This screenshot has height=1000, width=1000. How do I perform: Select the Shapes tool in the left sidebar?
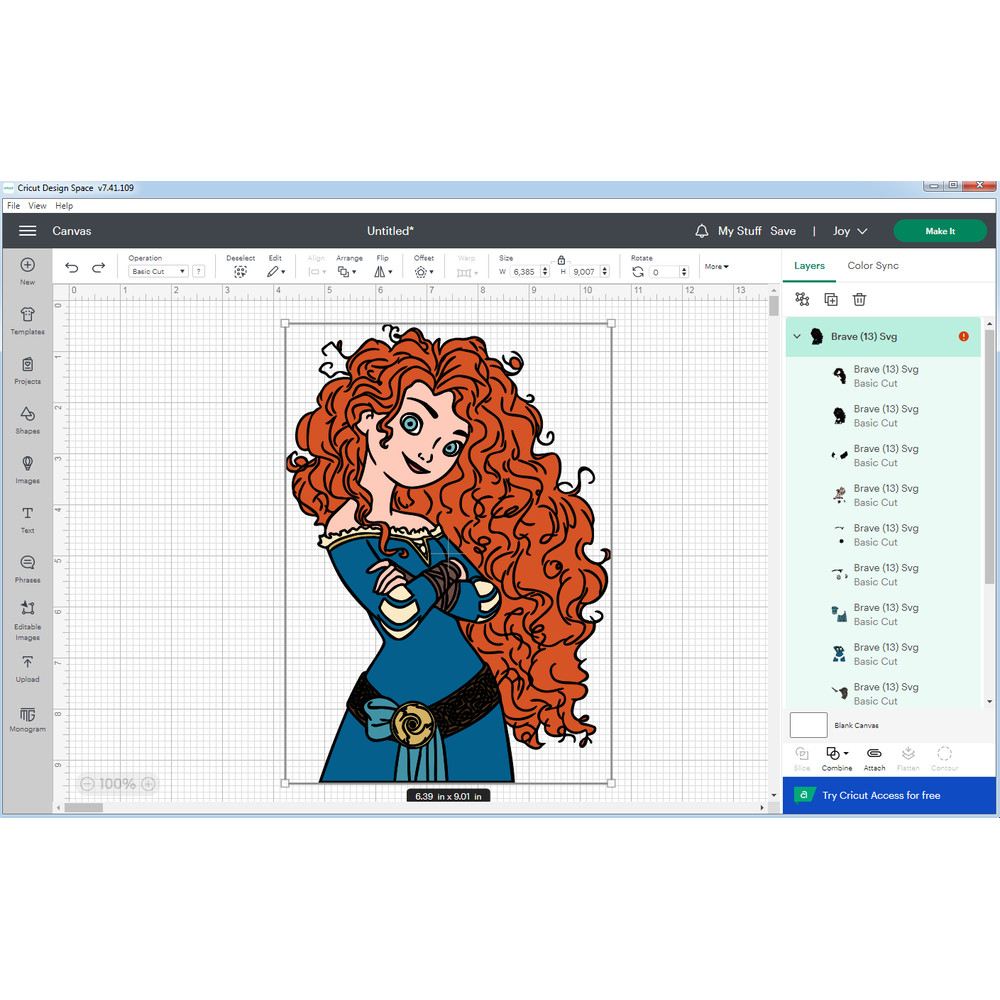(x=27, y=420)
